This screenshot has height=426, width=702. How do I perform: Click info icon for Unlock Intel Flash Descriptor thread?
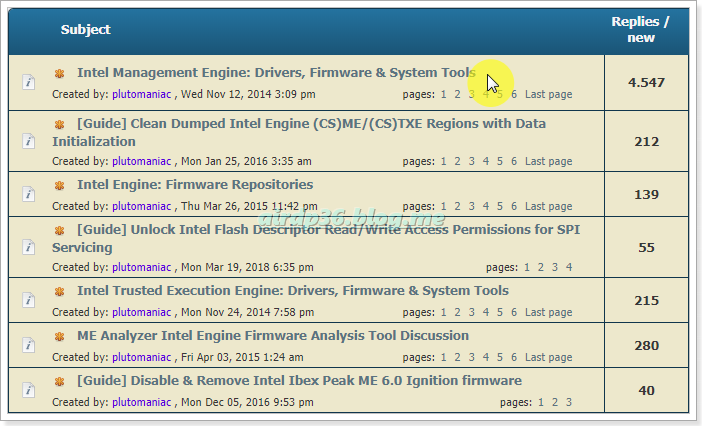[x=29, y=247]
